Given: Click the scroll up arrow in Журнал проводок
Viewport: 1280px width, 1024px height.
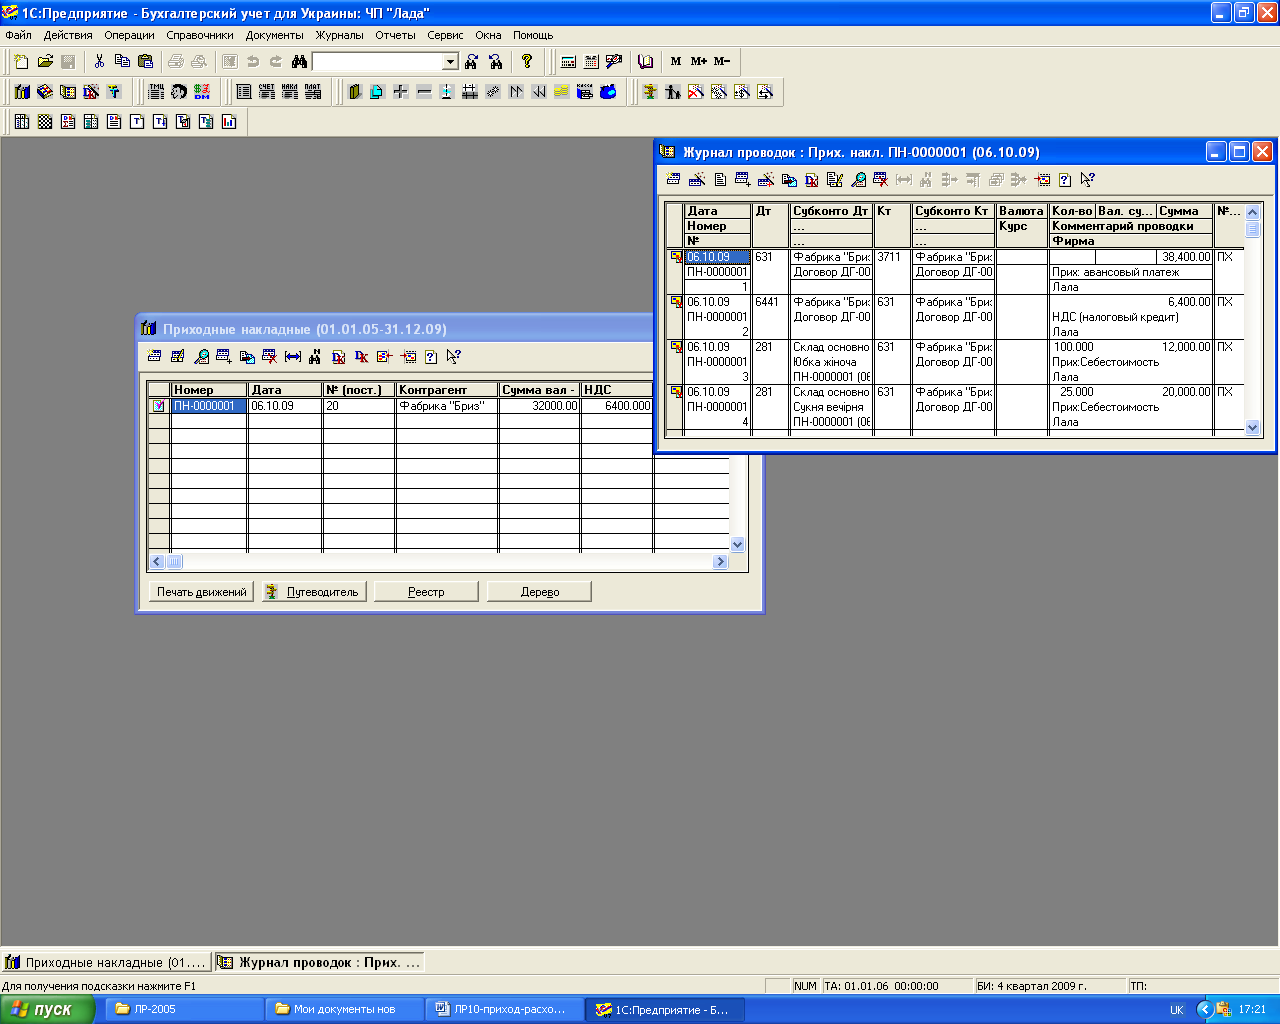Looking at the screenshot, I should point(1252,212).
